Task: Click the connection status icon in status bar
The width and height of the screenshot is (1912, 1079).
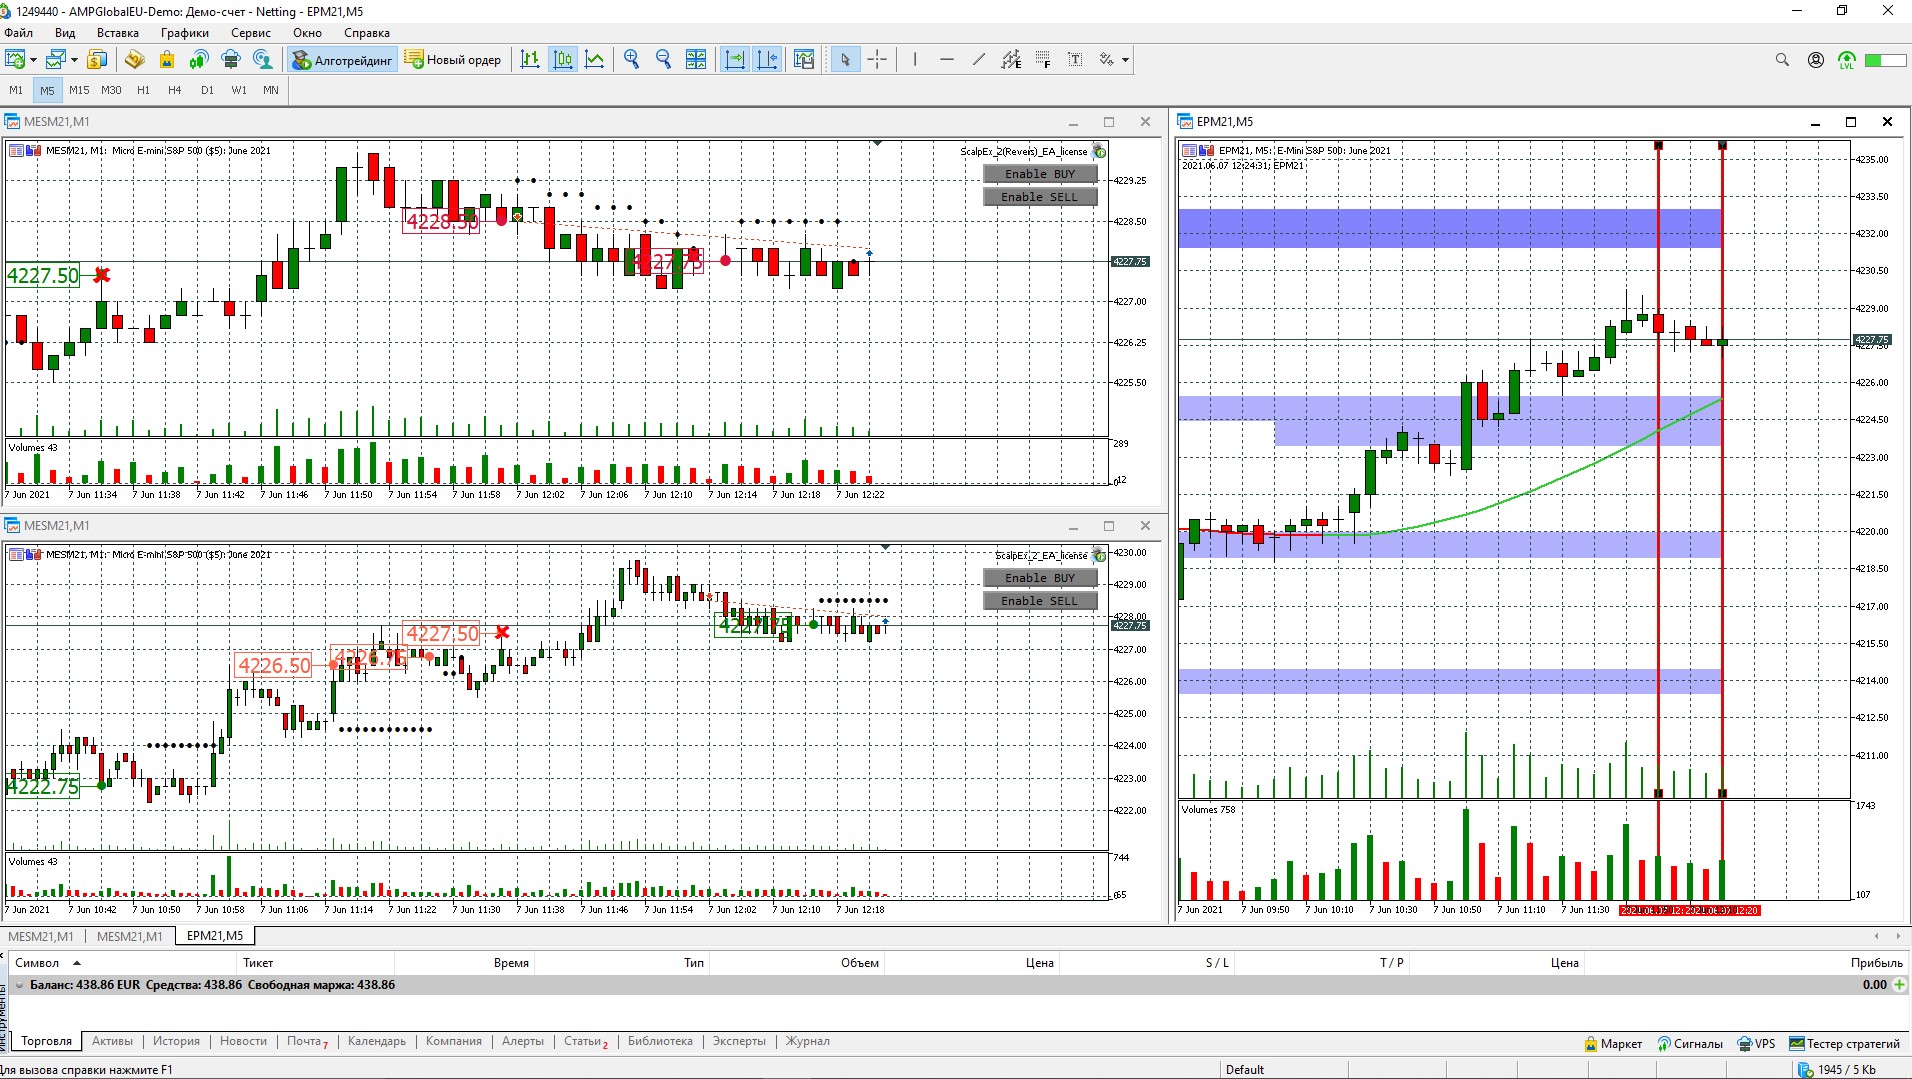Action: coord(1804,1069)
